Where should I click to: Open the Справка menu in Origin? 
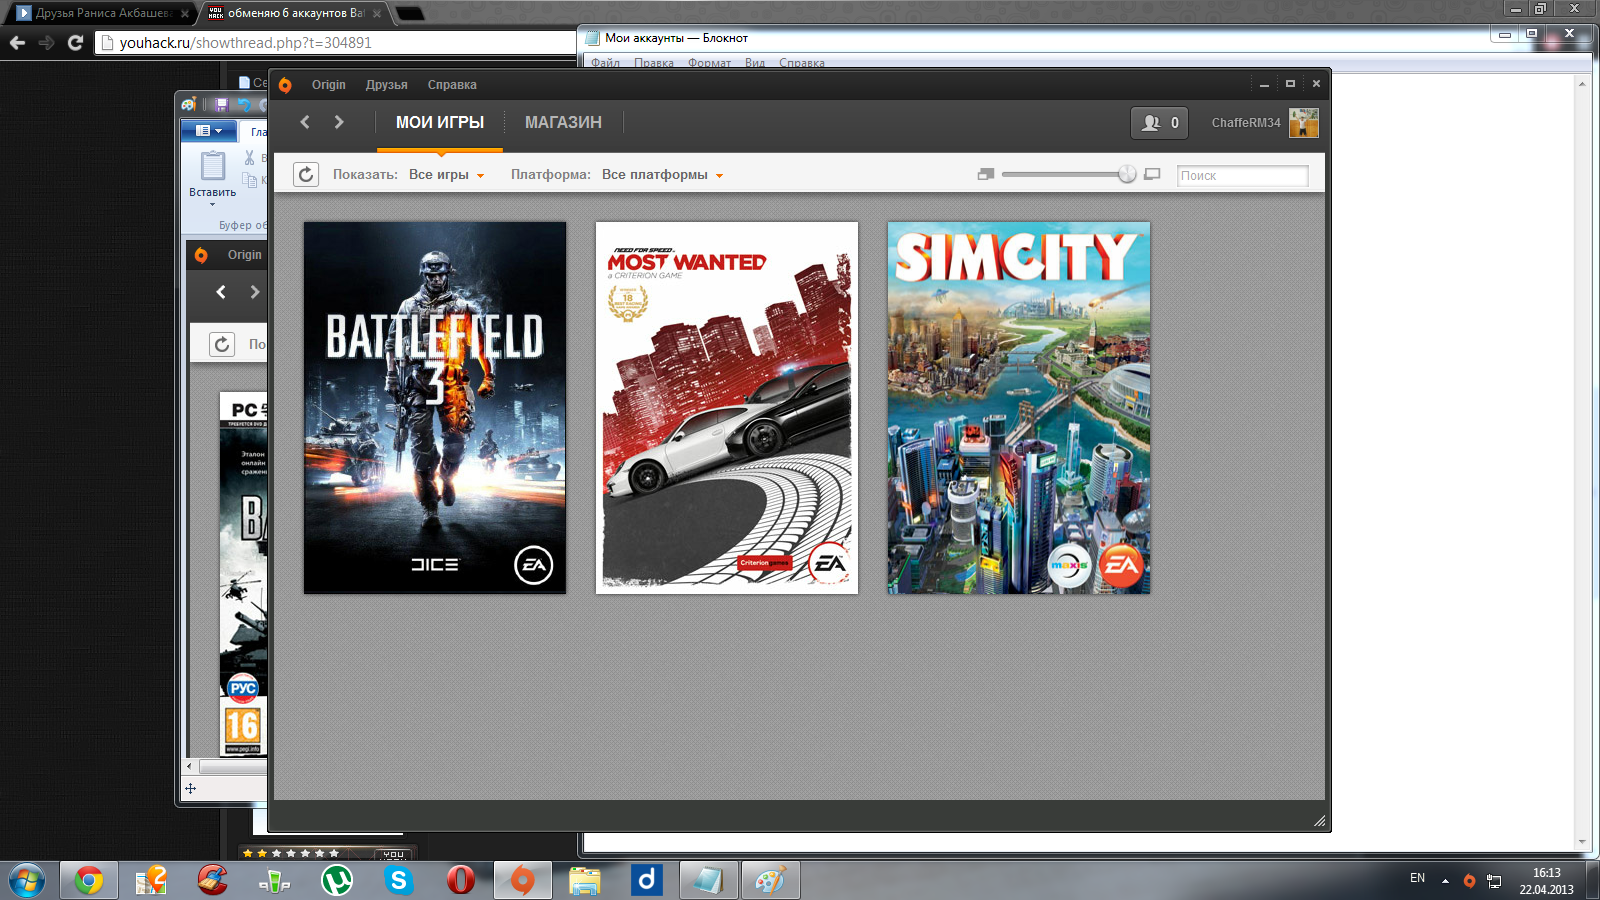tap(452, 85)
